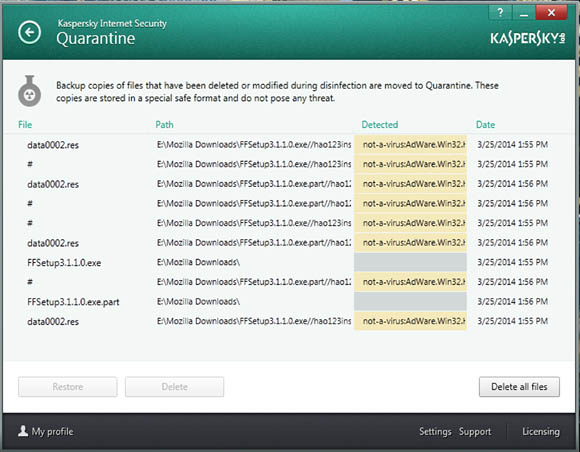
Task: Open the Support link
Action: coord(475,432)
